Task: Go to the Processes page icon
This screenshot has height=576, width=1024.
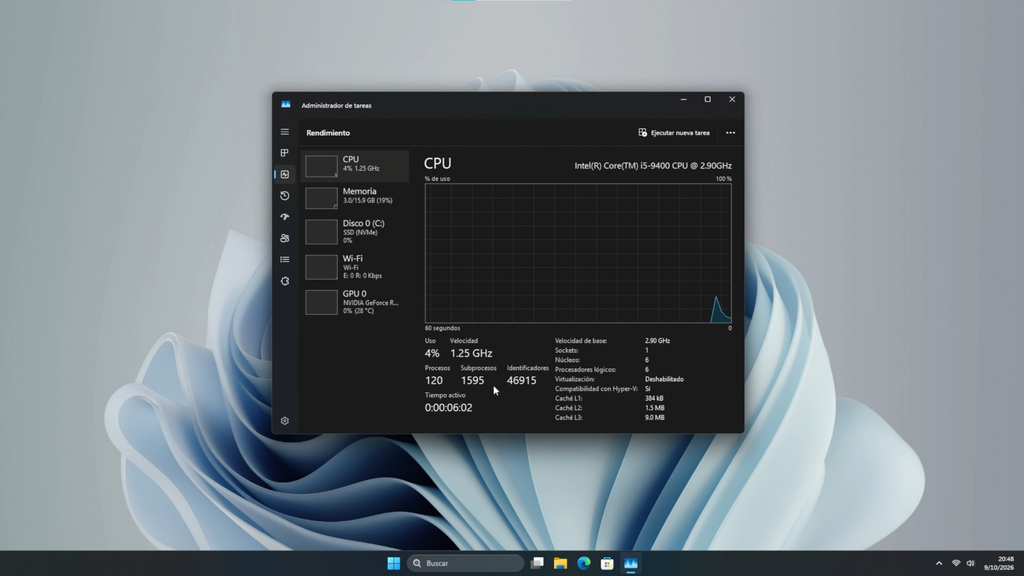Action: (285, 153)
